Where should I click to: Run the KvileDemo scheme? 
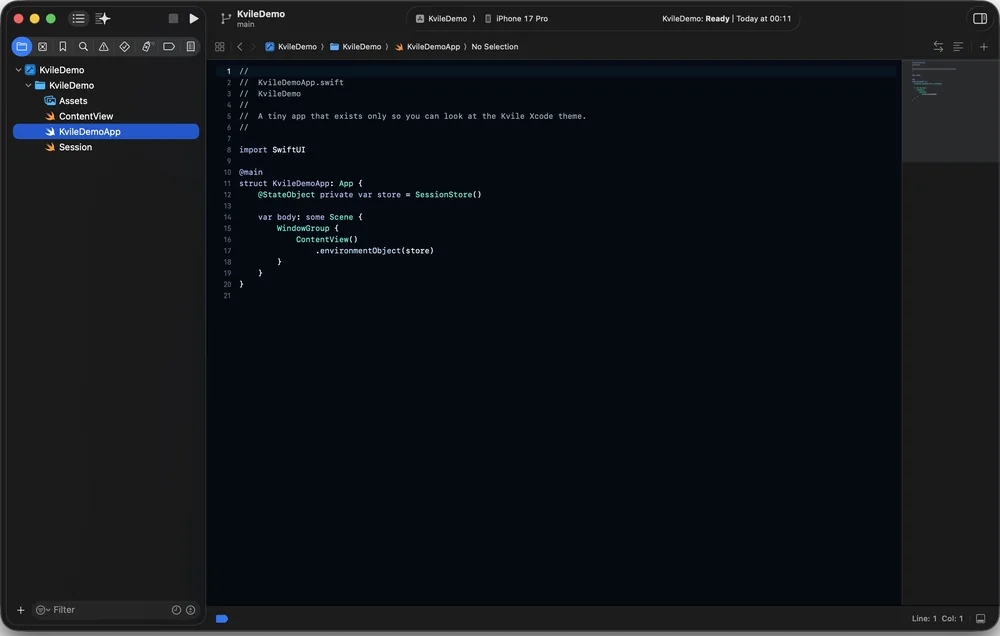[194, 18]
